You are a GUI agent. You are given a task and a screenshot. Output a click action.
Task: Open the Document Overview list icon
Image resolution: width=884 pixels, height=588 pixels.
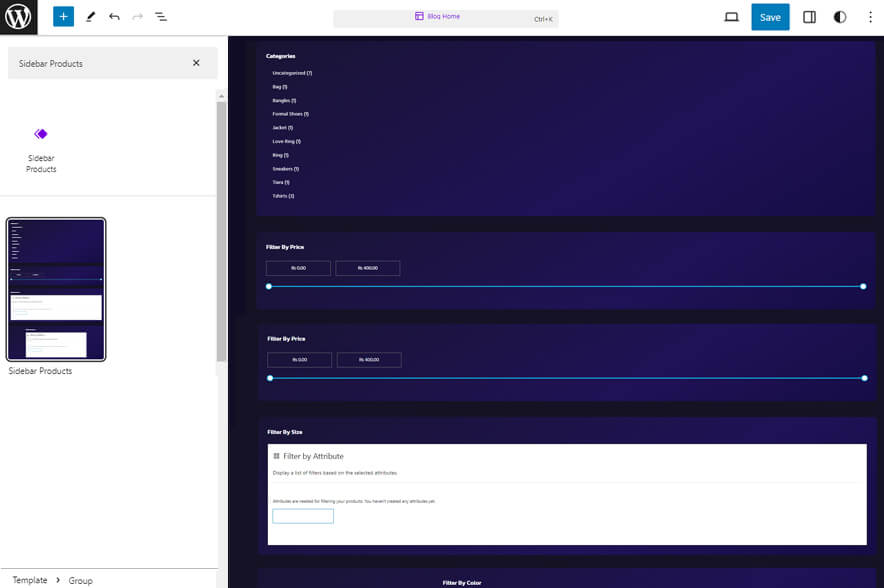coord(161,17)
